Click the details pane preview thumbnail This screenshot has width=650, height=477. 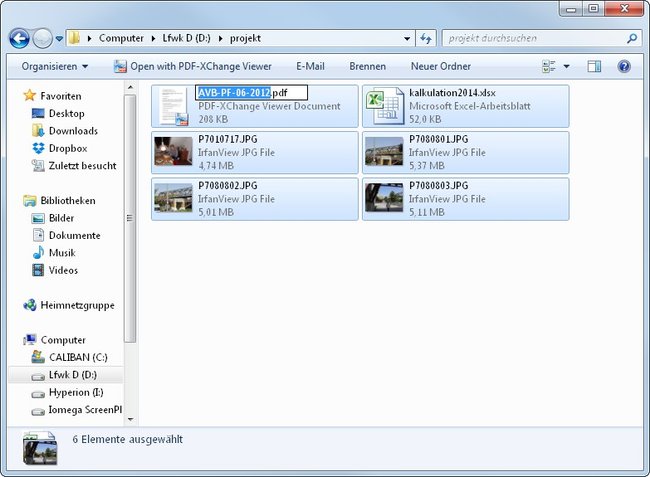click(x=40, y=448)
